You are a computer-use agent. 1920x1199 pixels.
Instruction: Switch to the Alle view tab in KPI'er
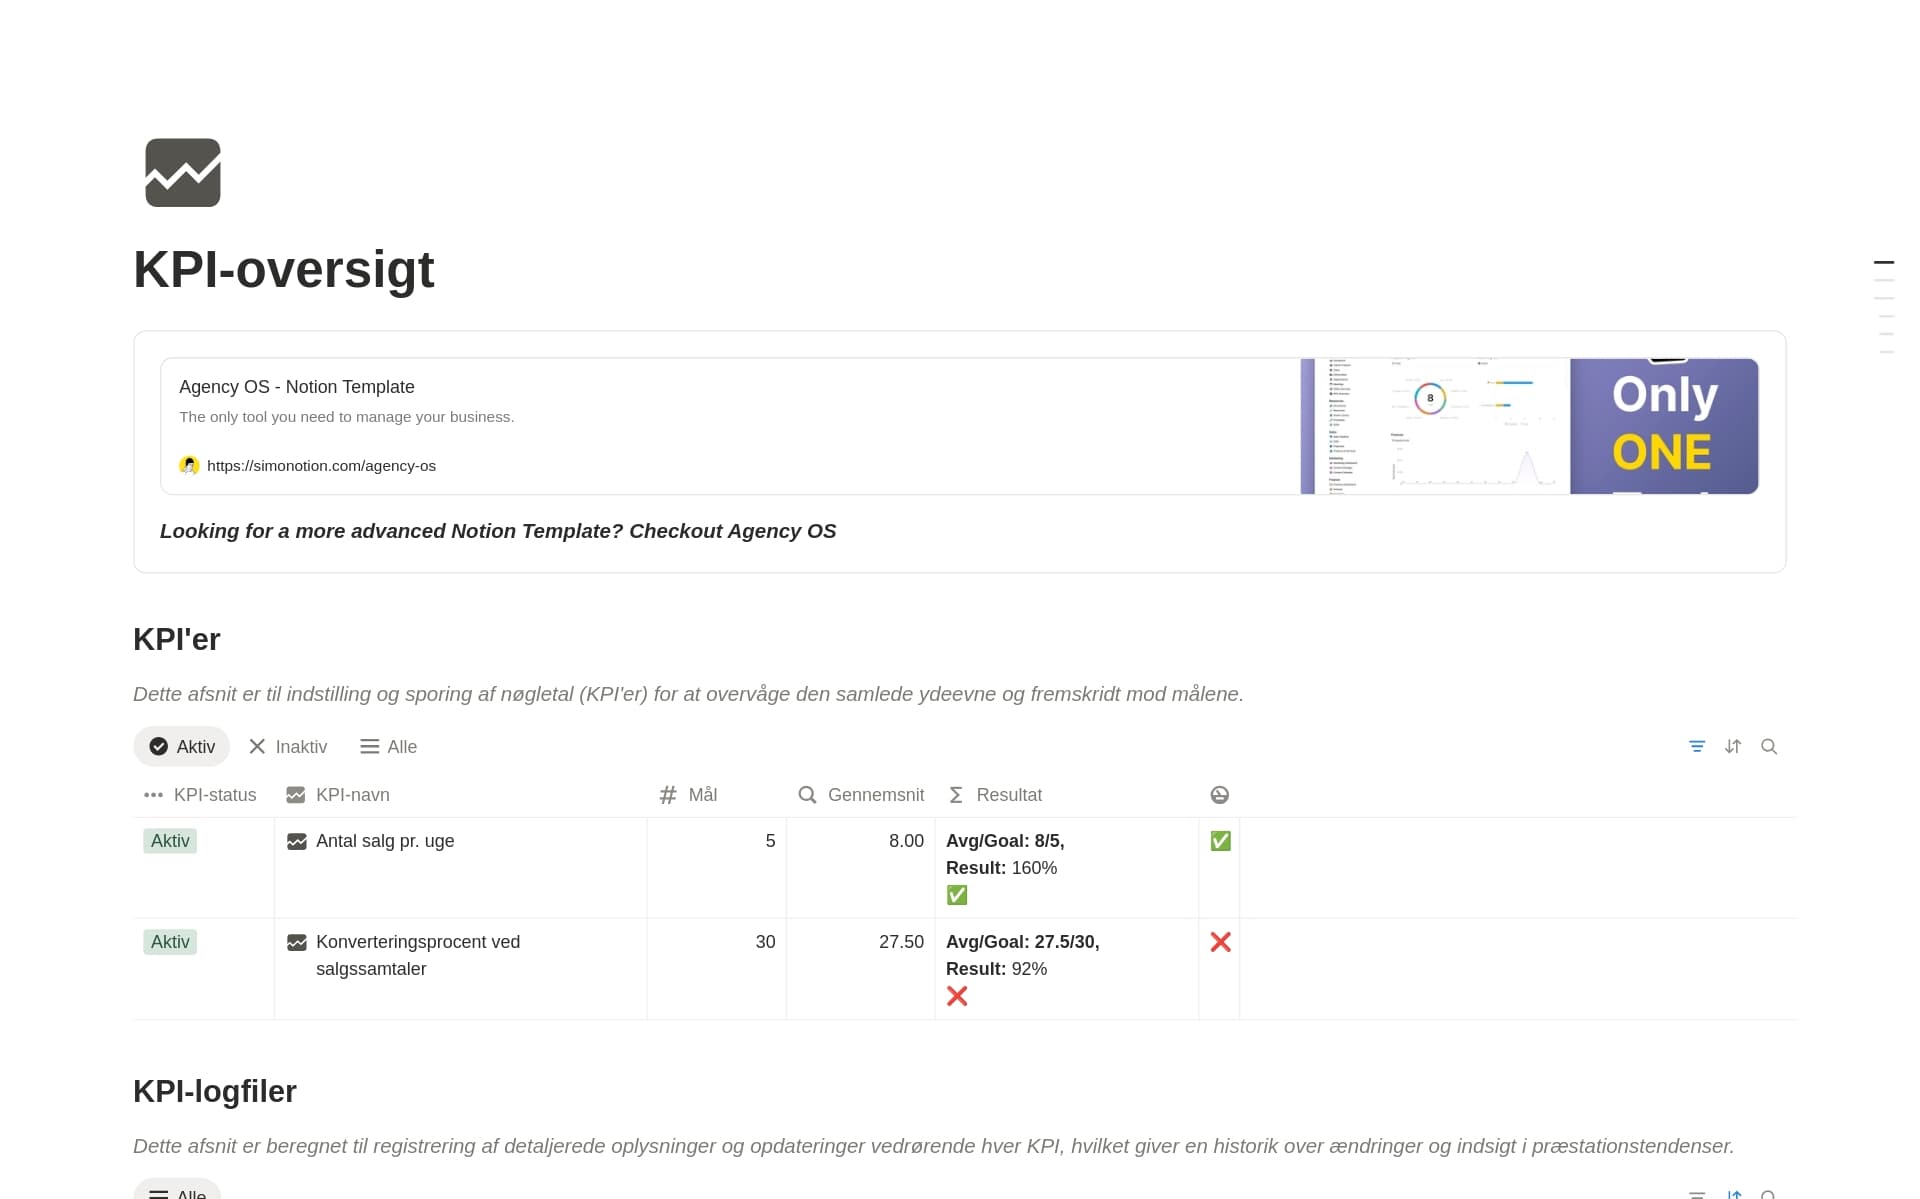click(389, 747)
